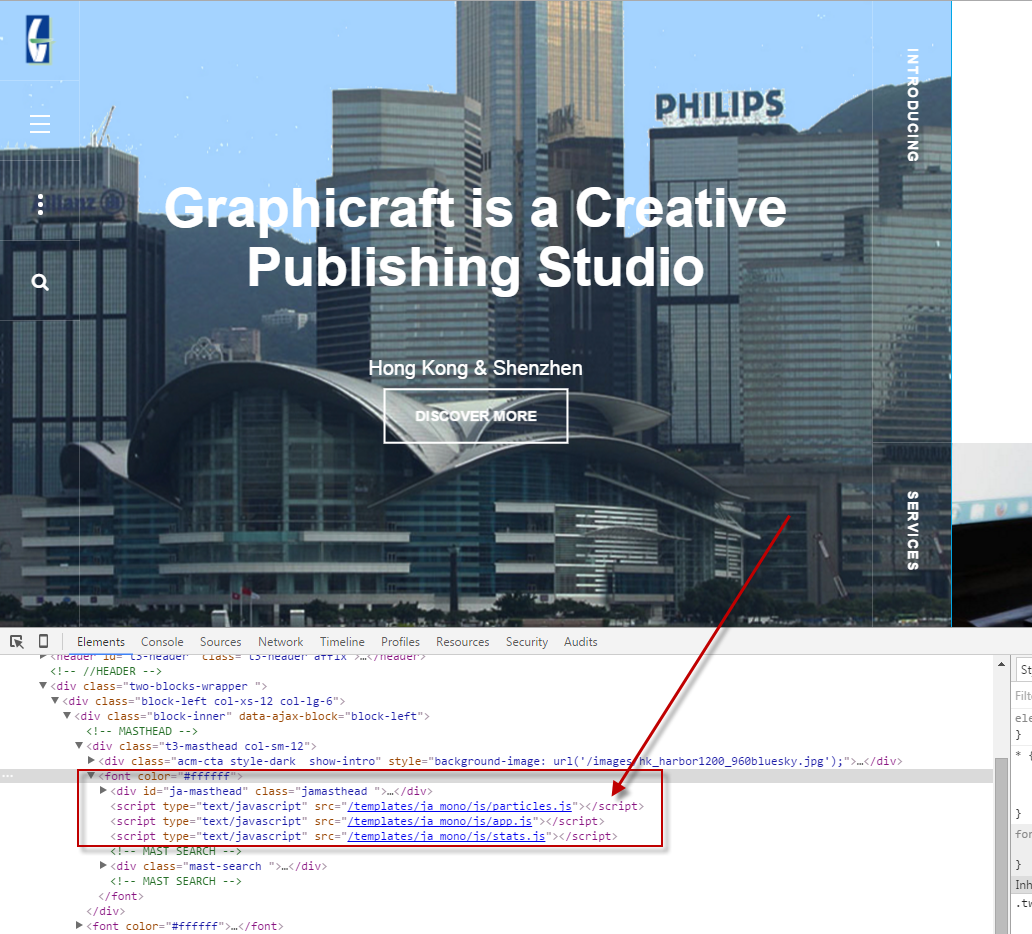
Task: Open the Resources tab
Action: (x=463, y=642)
